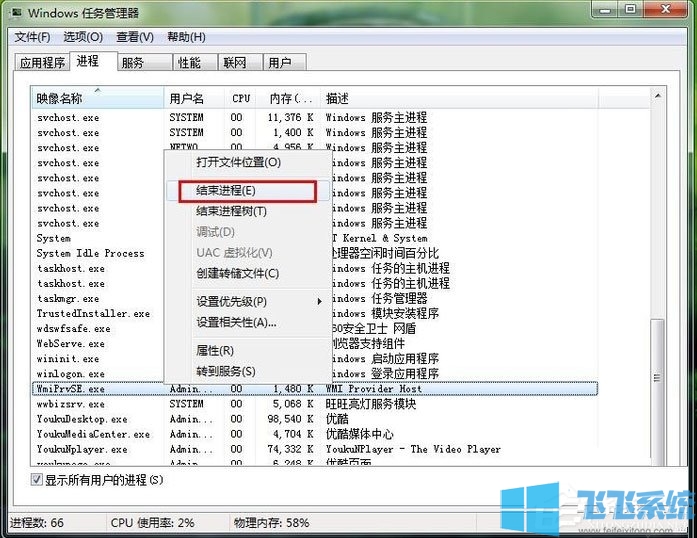The width and height of the screenshot is (697, 538).
Task: Select the YoukuNplayer.exe process row
Action: click(x=315, y=450)
